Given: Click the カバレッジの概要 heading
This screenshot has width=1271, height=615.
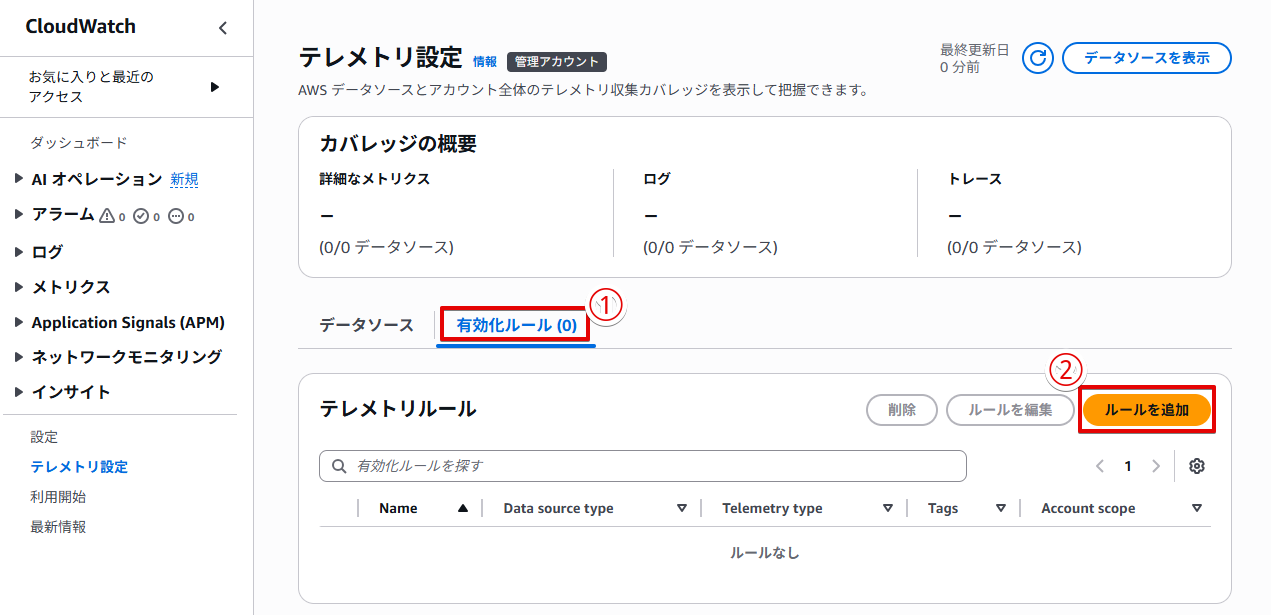Looking at the screenshot, I should [x=398, y=143].
